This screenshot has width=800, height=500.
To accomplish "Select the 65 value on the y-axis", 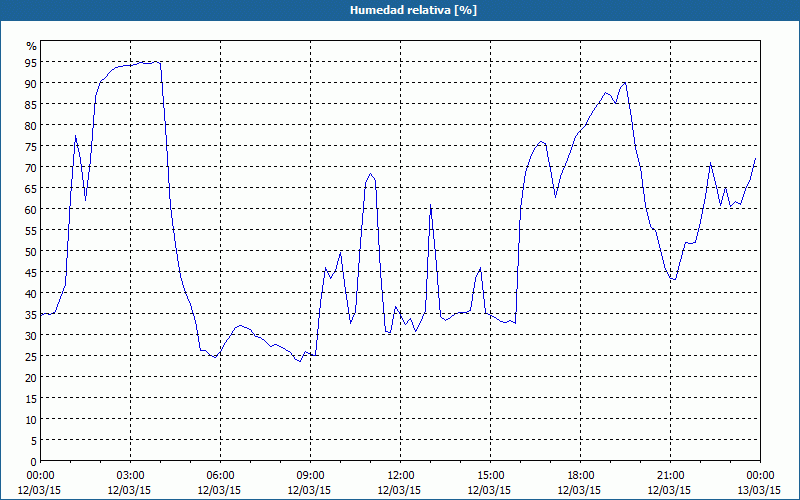I will click(31, 188).
